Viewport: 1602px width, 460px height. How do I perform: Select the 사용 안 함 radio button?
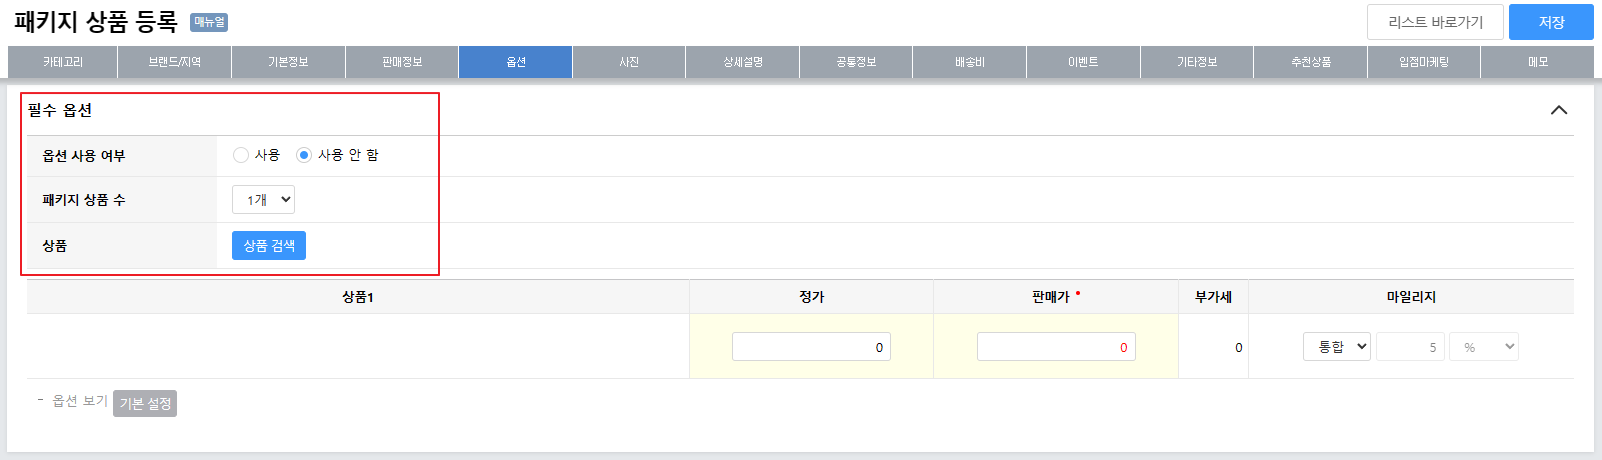tap(304, 155)
